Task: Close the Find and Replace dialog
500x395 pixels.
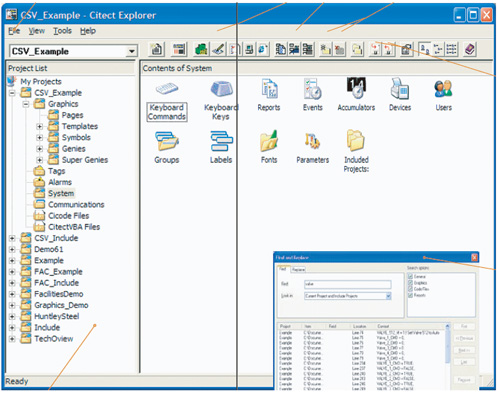Action: point(474,257)
